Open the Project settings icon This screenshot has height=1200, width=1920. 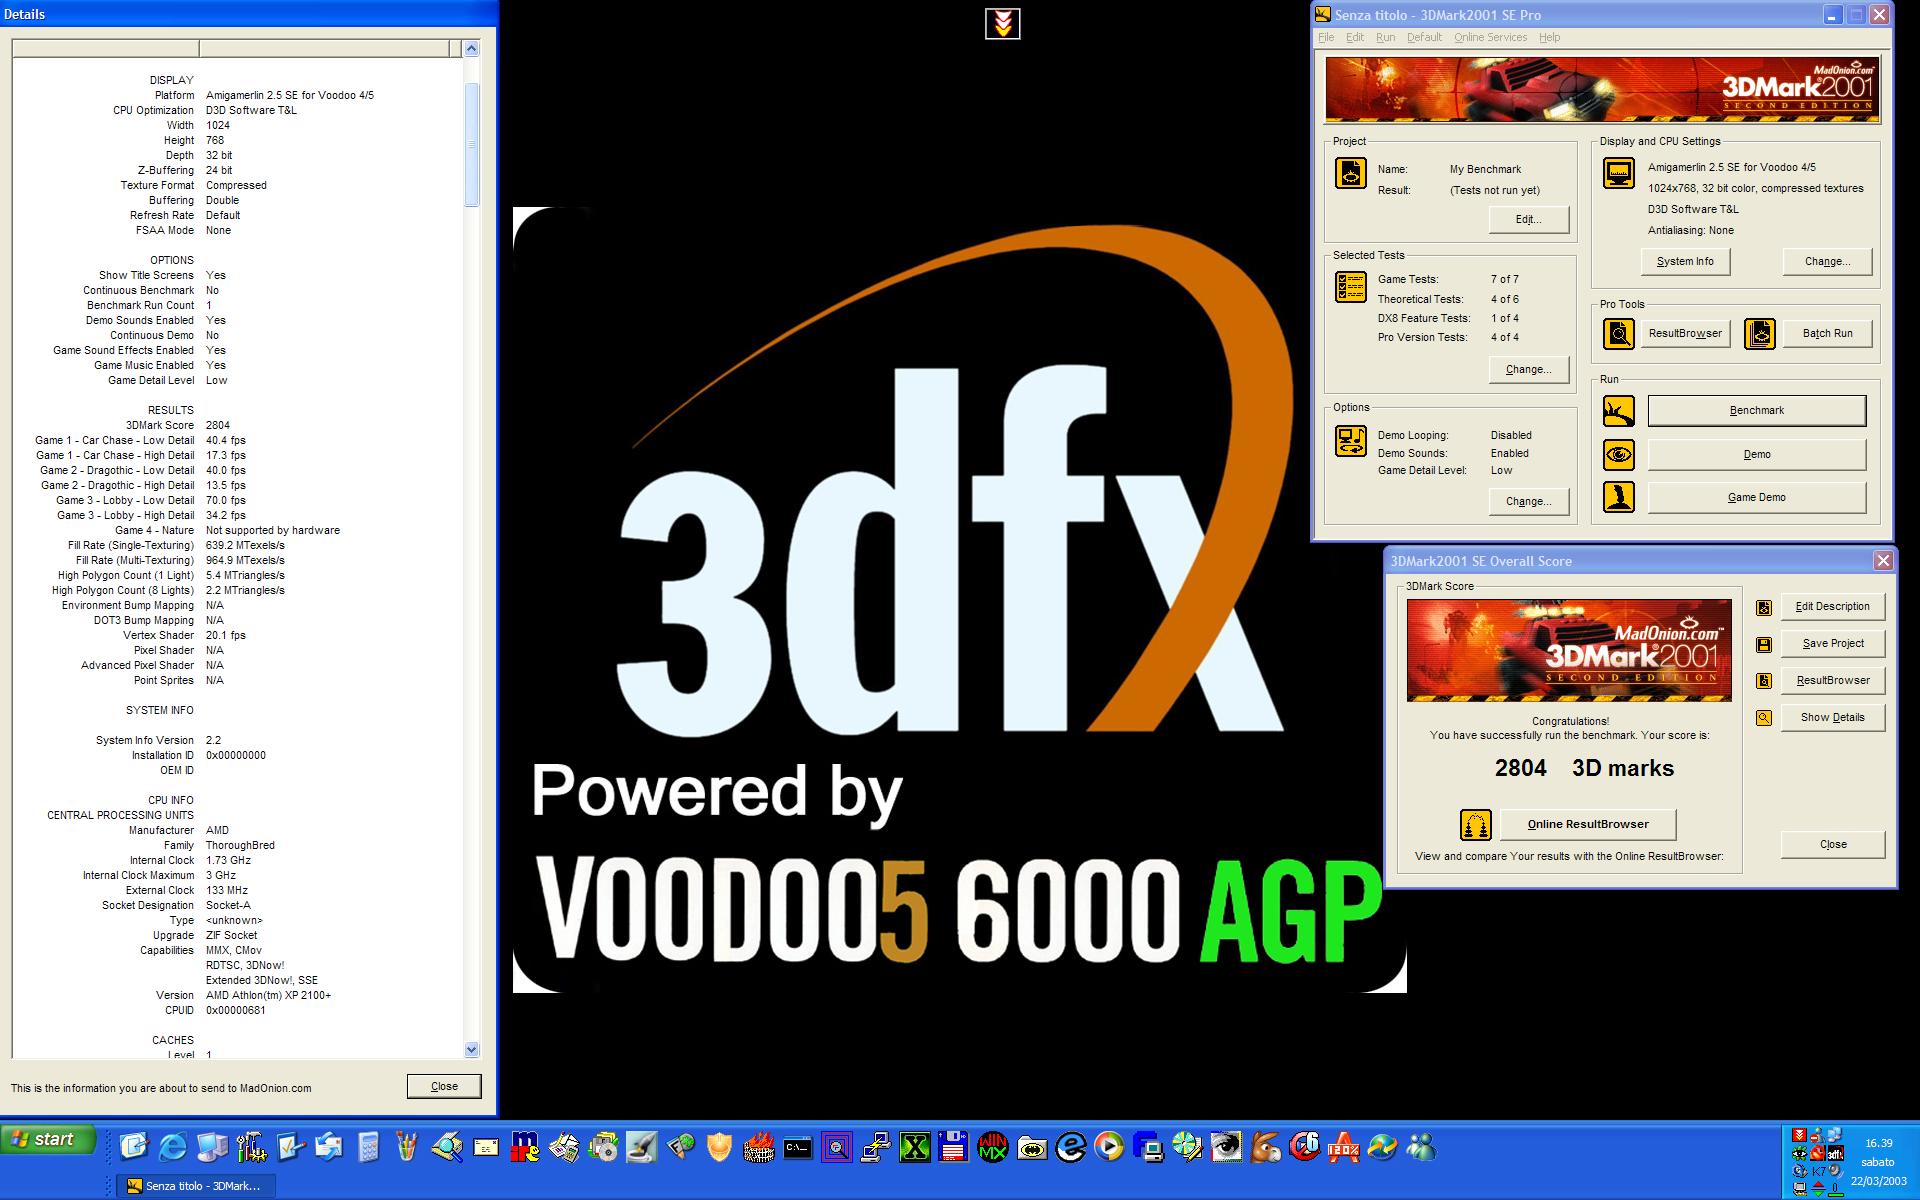click(1351, 173)
